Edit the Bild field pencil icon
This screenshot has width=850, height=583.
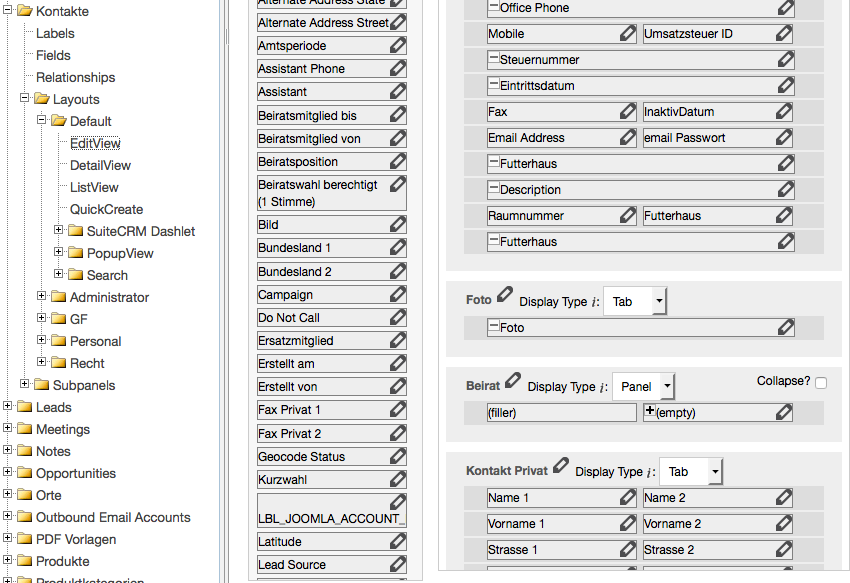[397, 224]
